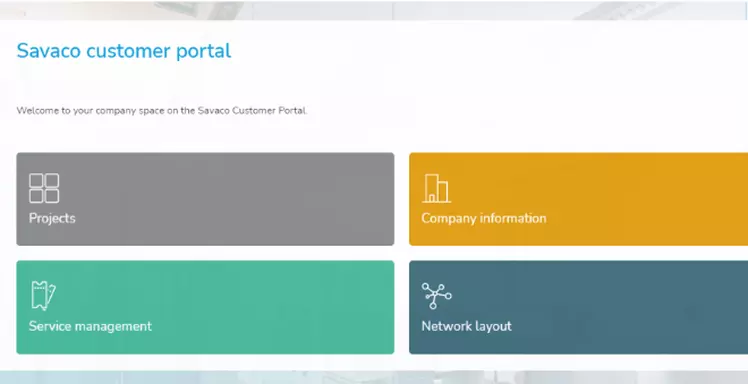The image size is (748, 384).
Task: Click the 'Savaco customer portal' heading
Action: pos(124,51)
